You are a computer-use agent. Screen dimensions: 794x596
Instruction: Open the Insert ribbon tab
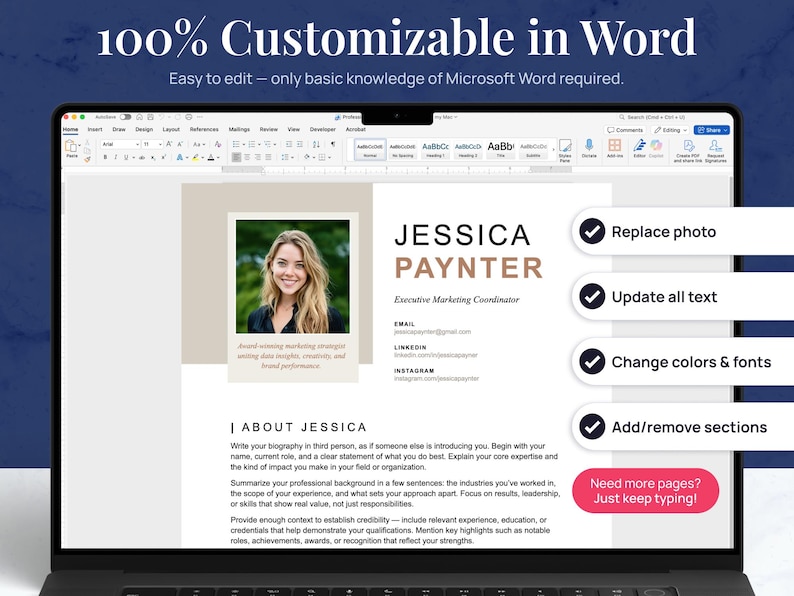(x=95, y=130)
